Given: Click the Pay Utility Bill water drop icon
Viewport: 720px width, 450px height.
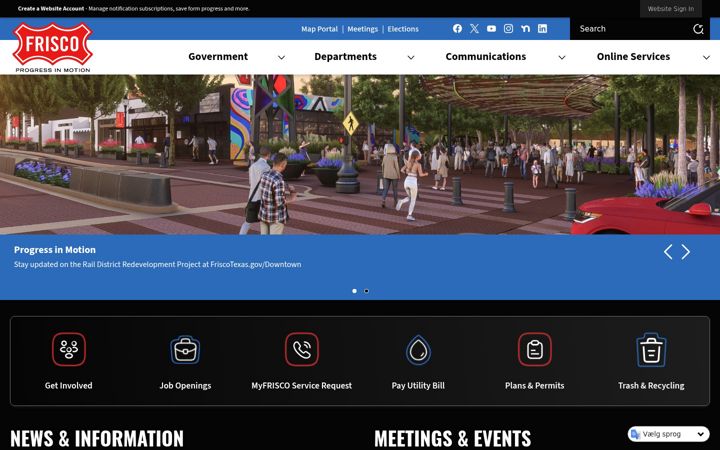Looking at the screenshot, I should [418, 350].
